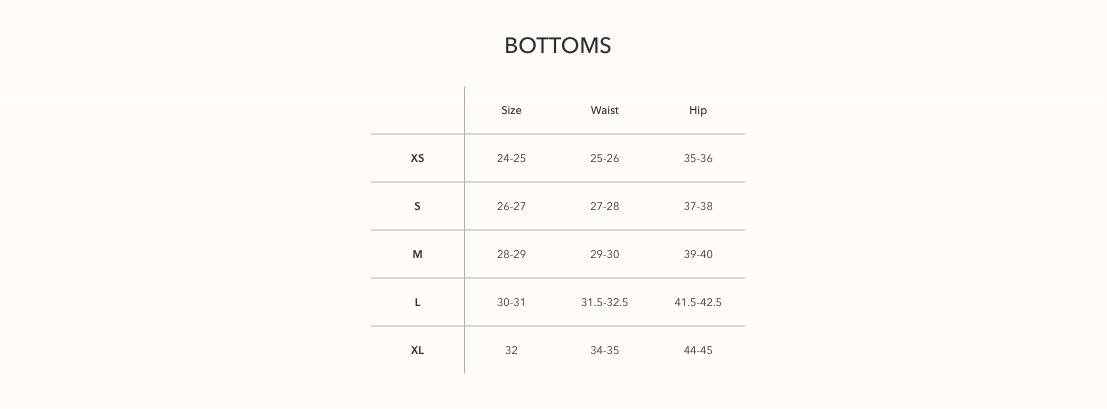Viewport: 1107px width, 409px height.
Task: Select the Size column header
Action: [x=511, y=110]
